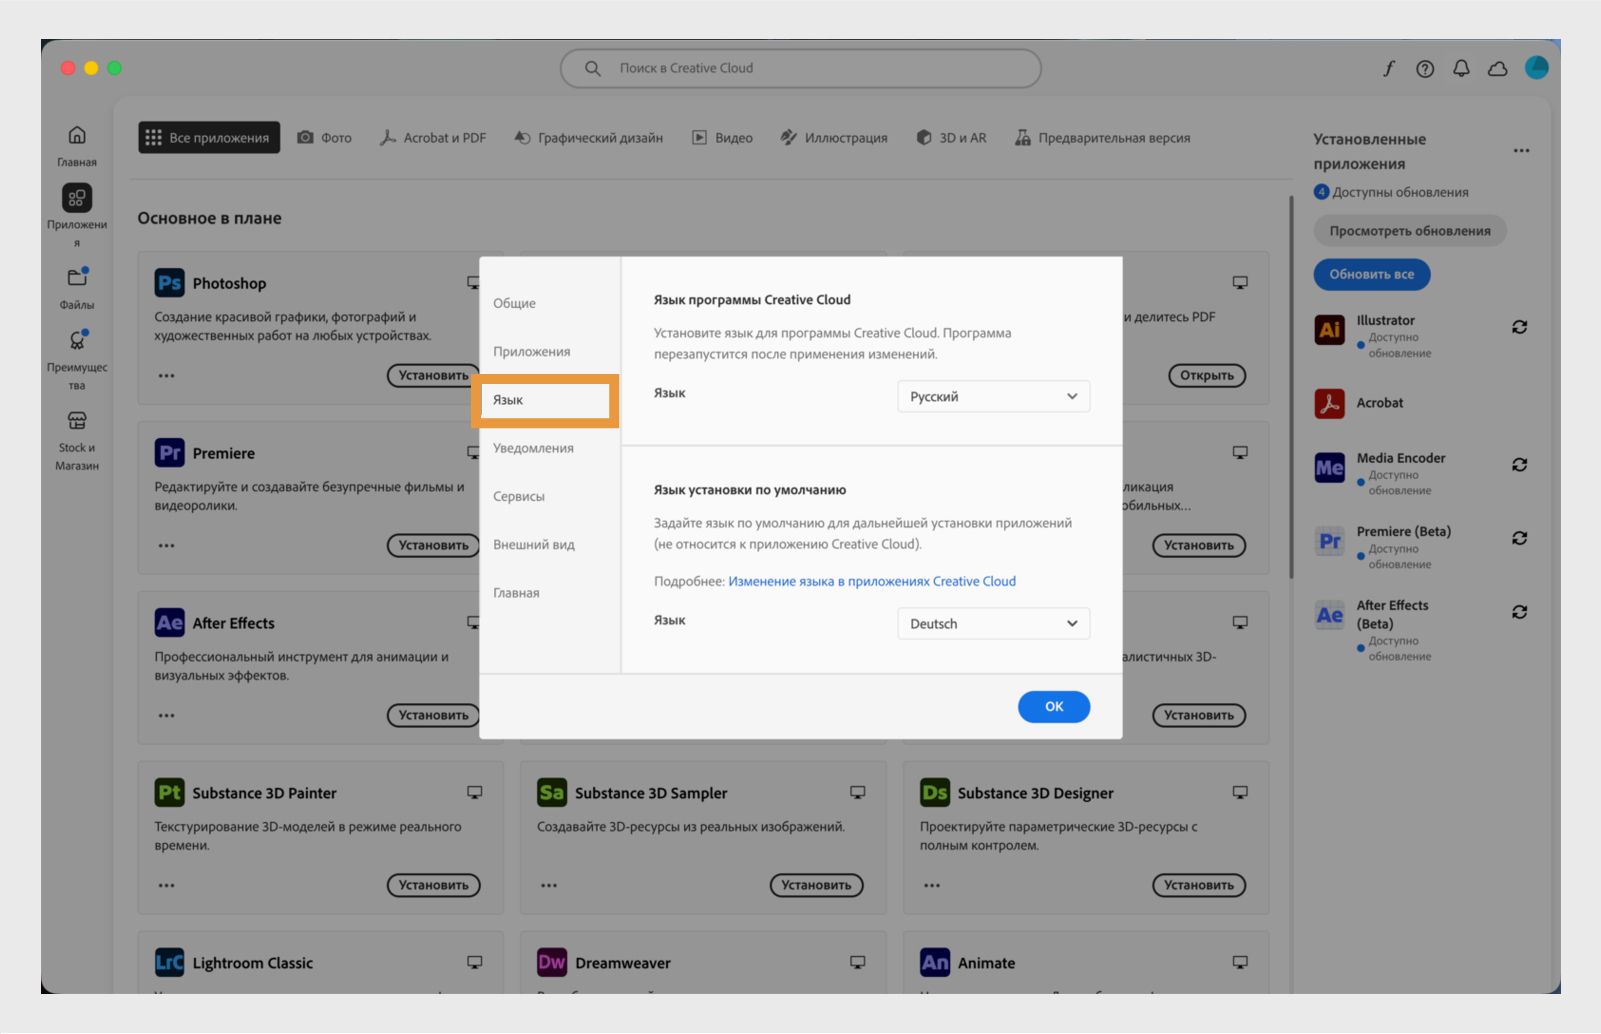Switch to 3D и AR category

pyautogui.click(x=951, y=138)
